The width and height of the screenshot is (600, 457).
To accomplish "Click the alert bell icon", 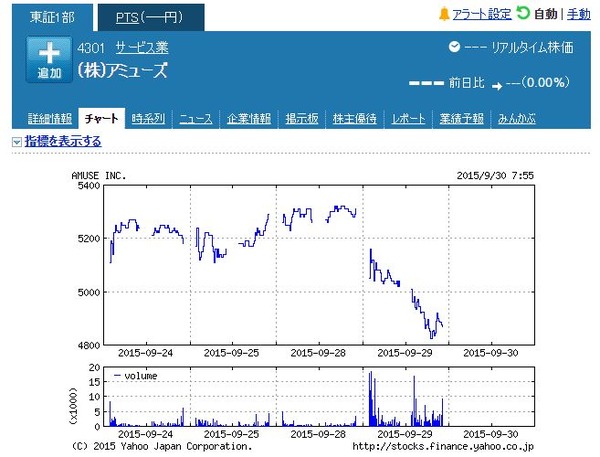I will coord(444,14).
